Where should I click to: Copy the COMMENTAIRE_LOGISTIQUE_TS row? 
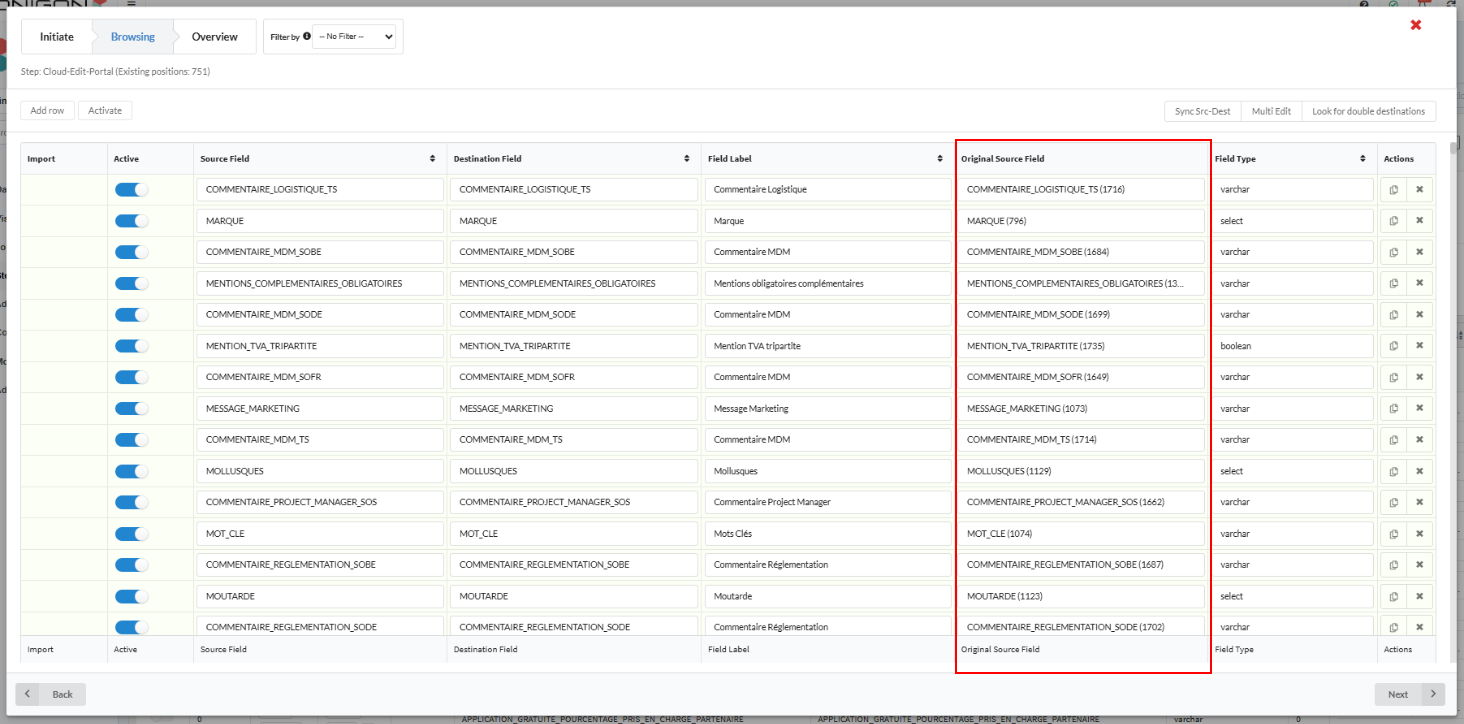click(1393, 189)
